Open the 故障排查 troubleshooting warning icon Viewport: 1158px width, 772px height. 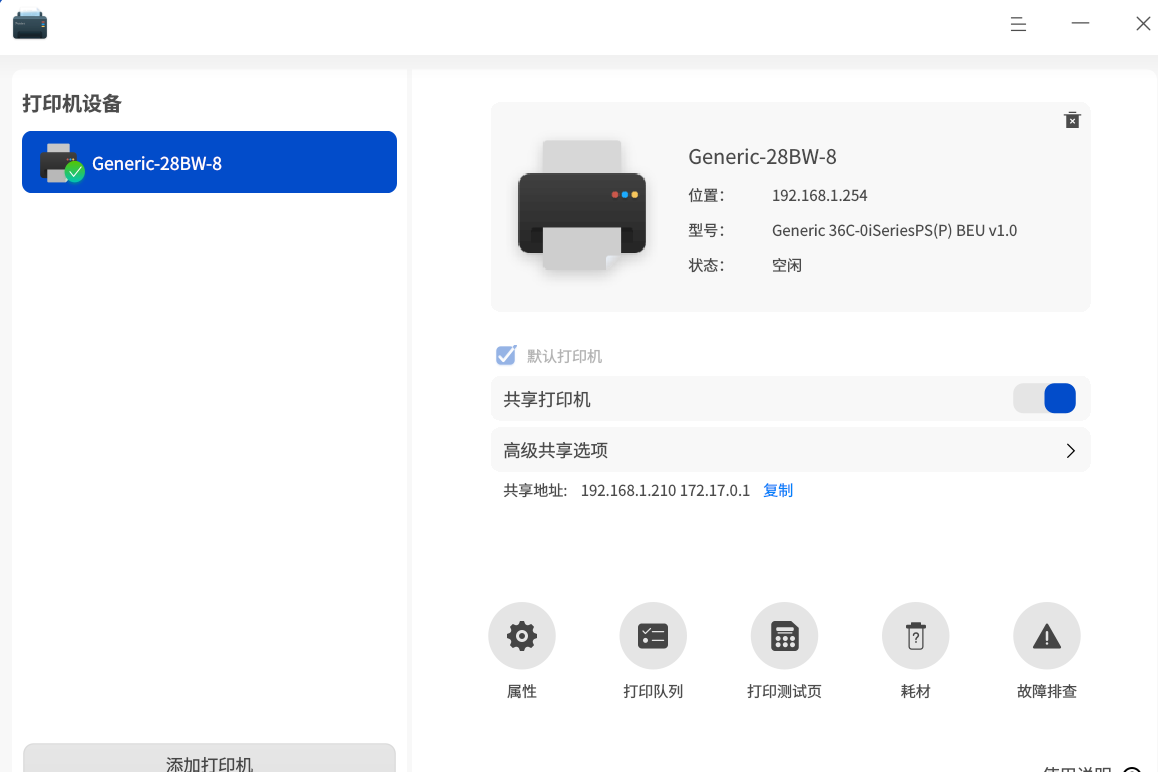point(1046,635)
